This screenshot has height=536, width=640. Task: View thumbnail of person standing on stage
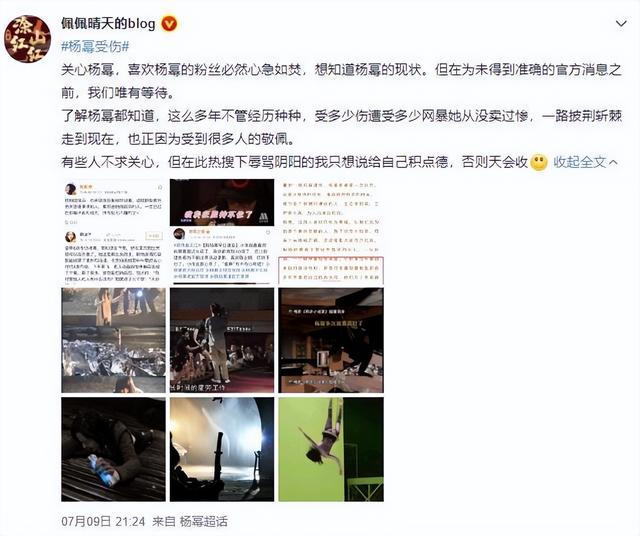222,340
